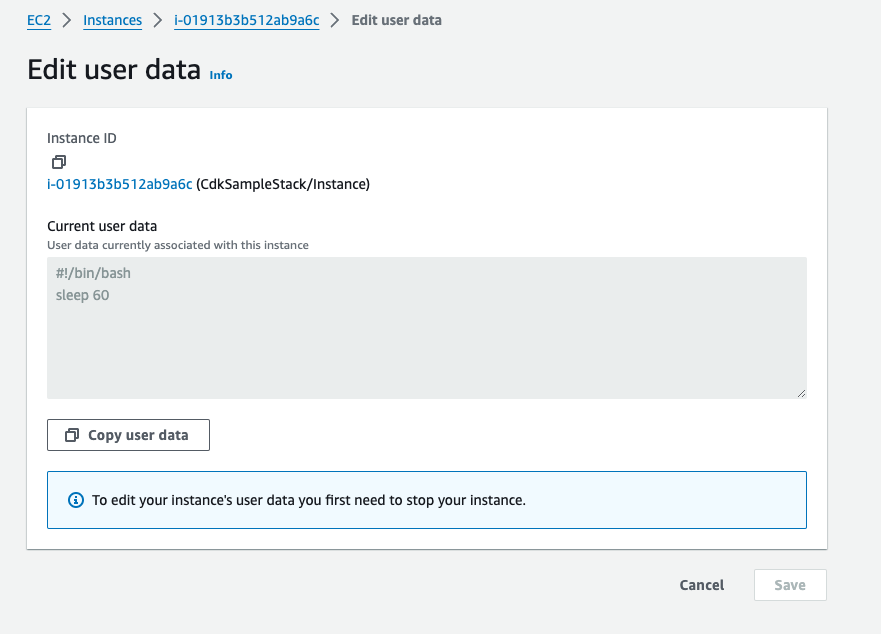Click the chevron after EC2 in the breadcrumb
This screenshot has height=634, width=881.
click(65, 19)
